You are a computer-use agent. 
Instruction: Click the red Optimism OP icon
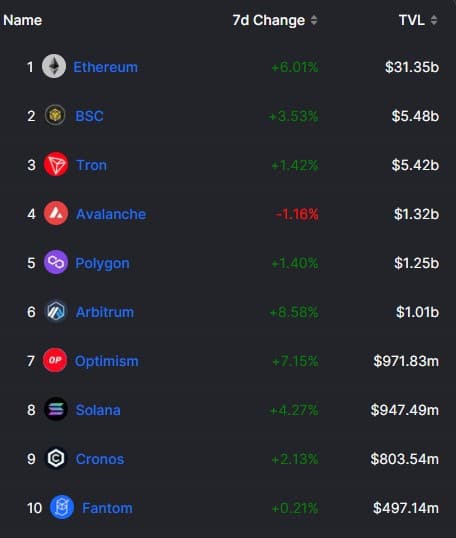tap(55, 360)
